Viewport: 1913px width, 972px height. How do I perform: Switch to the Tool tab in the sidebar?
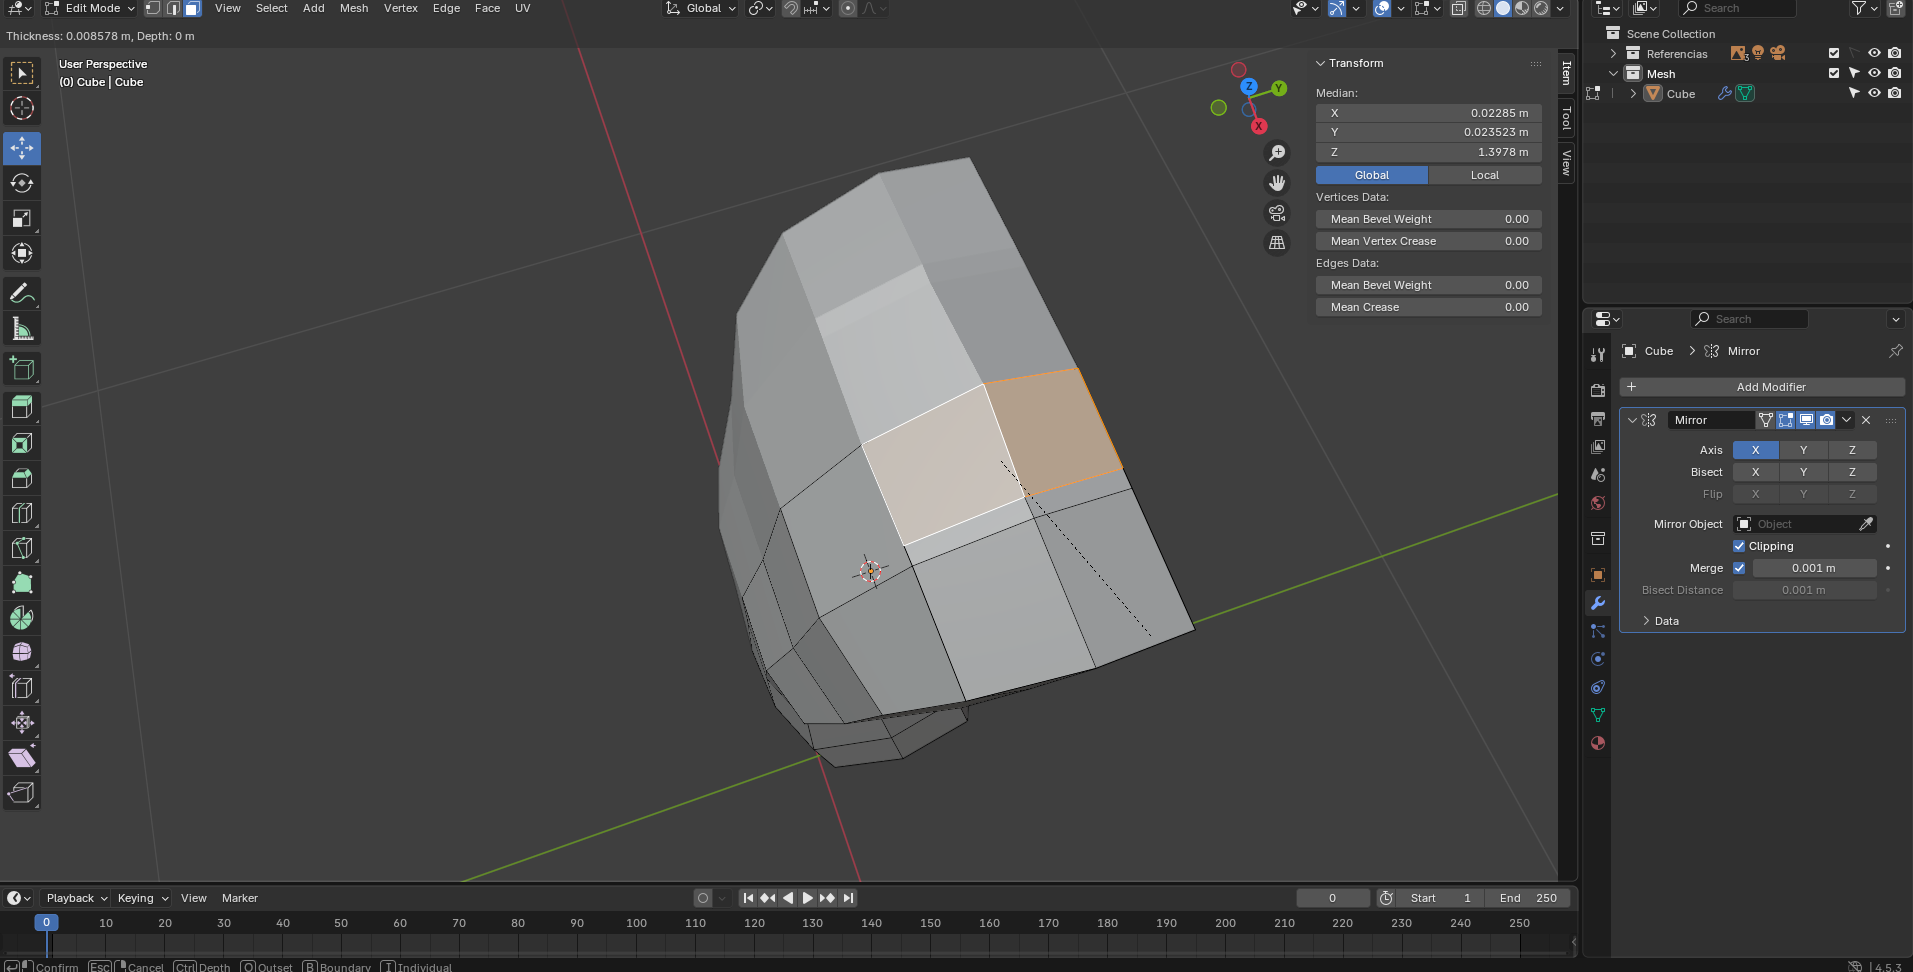pos(1565,118)
